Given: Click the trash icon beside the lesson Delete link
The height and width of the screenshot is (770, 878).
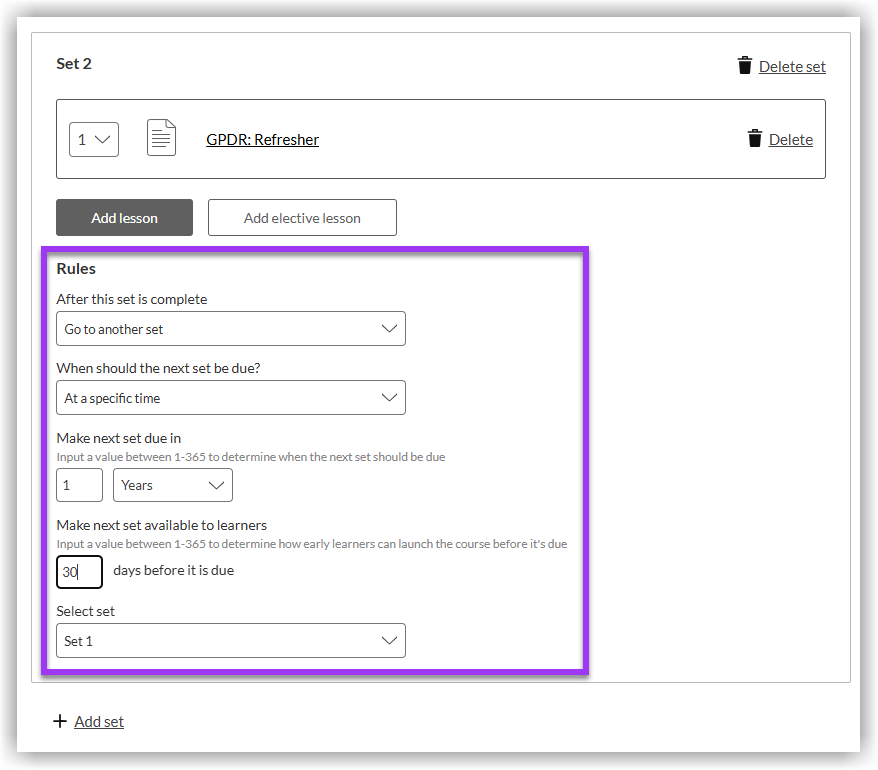Looking at the screenshot, I should coord(755,139).
